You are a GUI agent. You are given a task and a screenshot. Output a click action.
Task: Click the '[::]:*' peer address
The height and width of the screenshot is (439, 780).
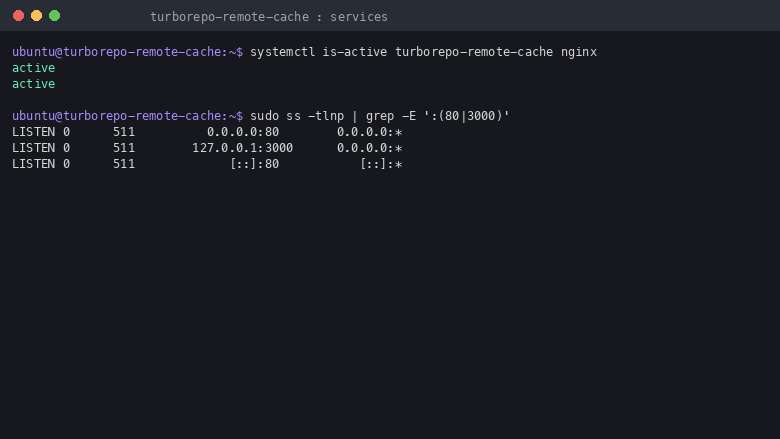tap(381, 164)
